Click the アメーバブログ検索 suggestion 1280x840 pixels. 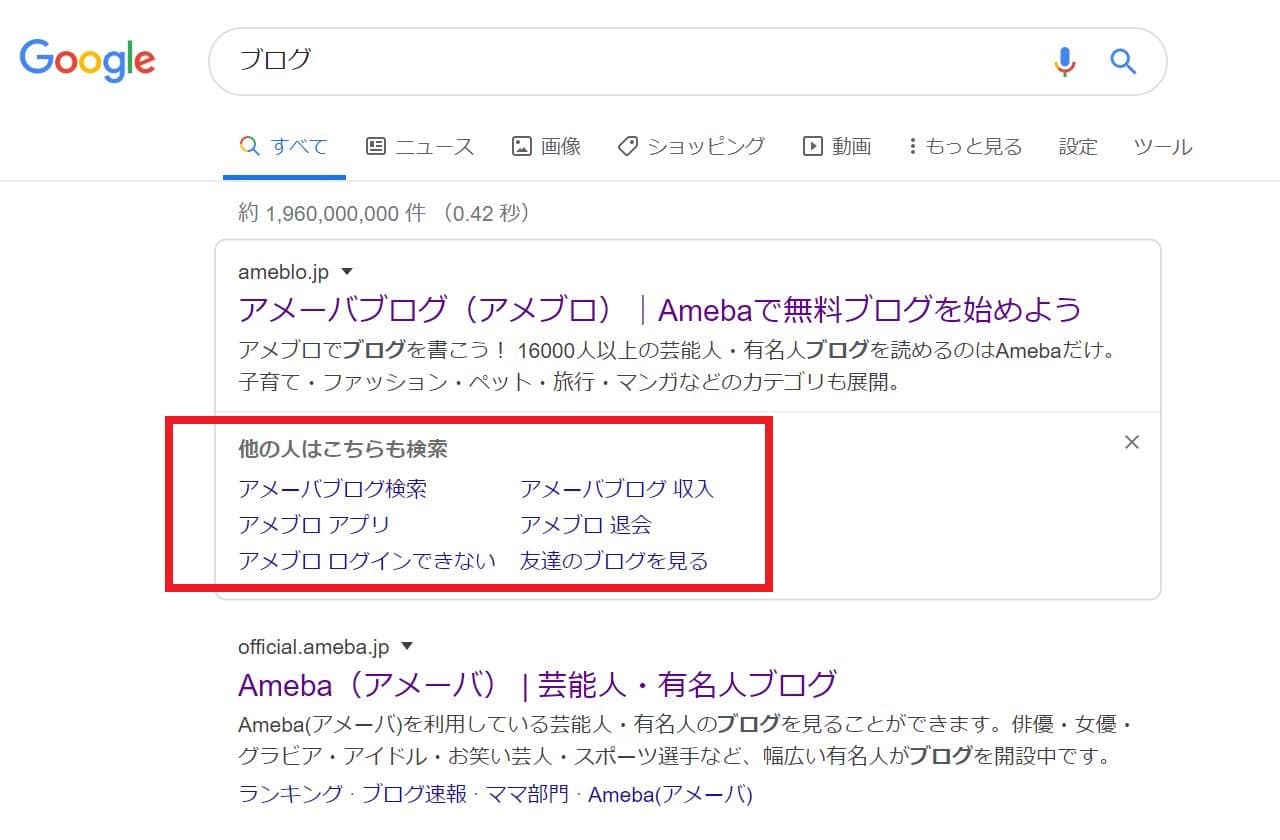click(x=333, y=489)
